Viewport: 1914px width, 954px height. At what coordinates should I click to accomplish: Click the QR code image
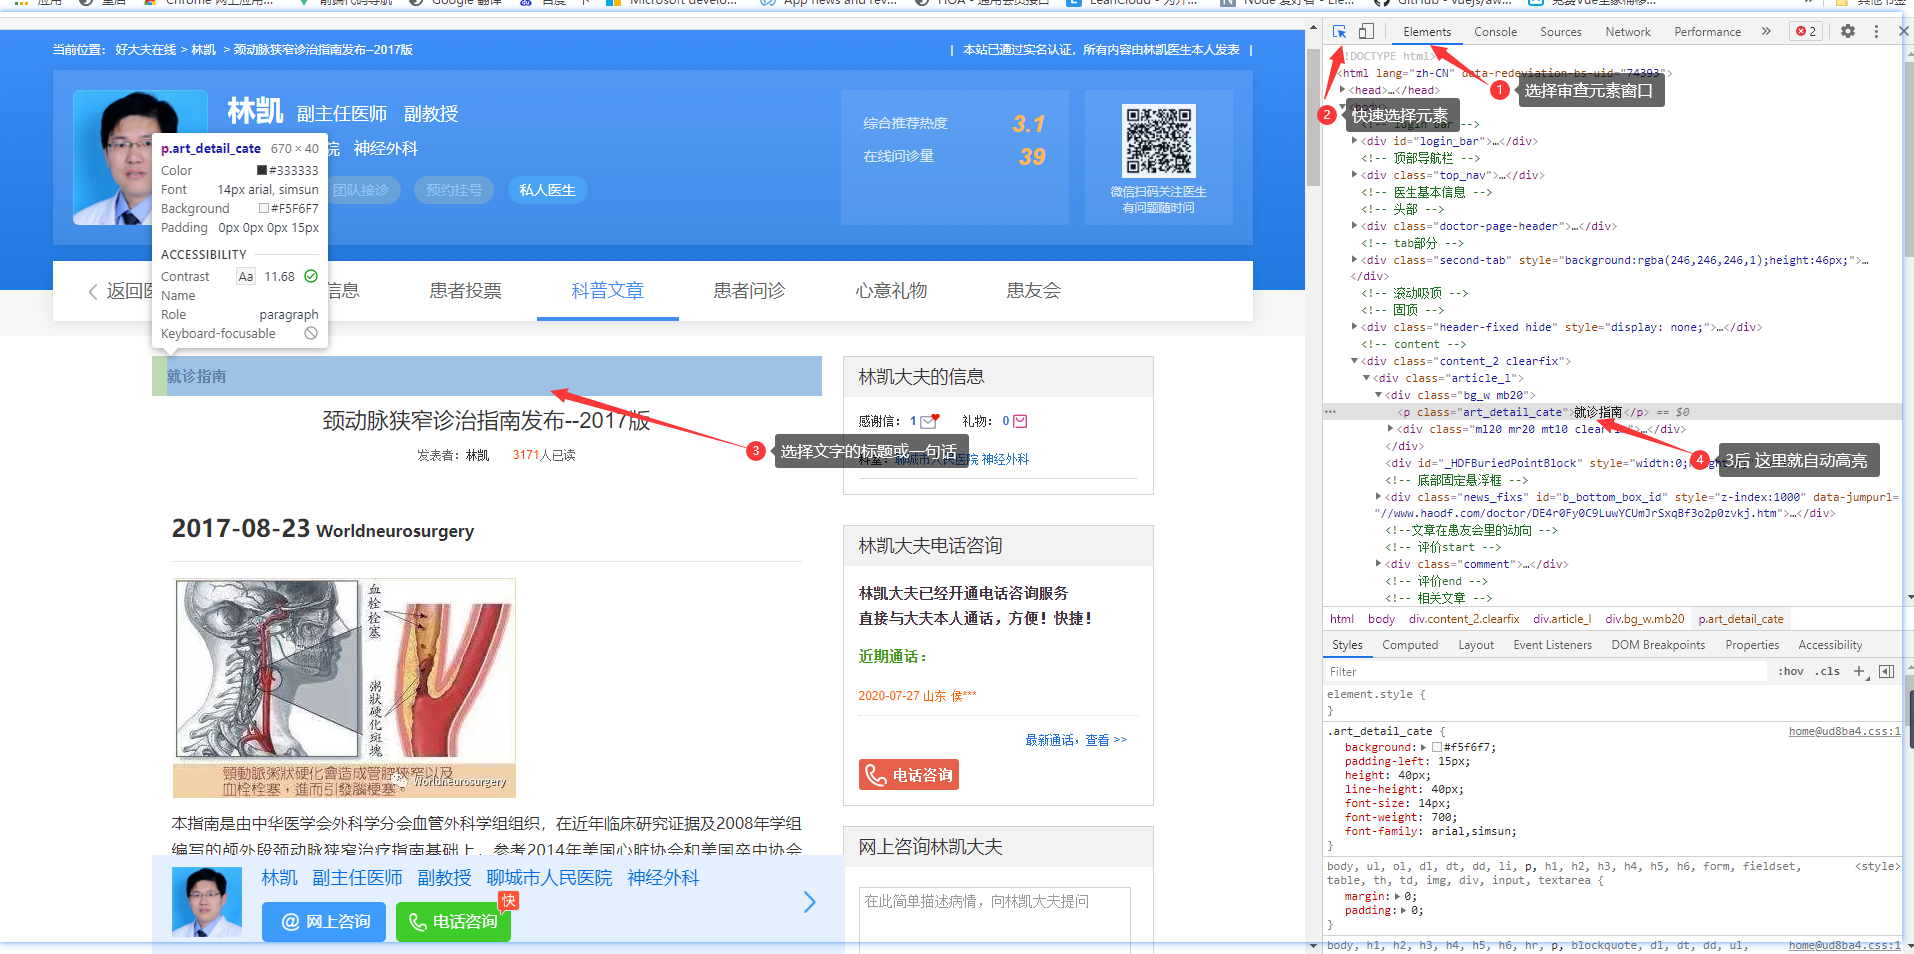pos(1158,141)
